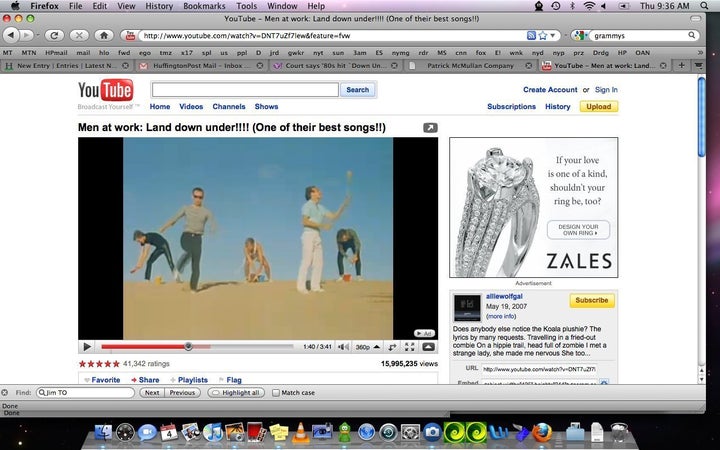Open a new tab with plus button
This screenshot has width=720, height=450.
pos(681,66)
